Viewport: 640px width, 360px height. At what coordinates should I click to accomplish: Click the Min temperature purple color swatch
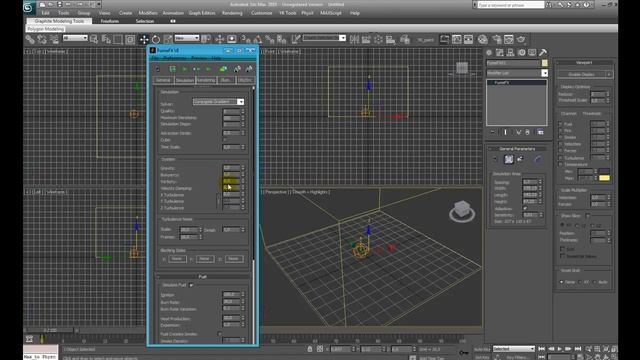[x=604, y=171]
